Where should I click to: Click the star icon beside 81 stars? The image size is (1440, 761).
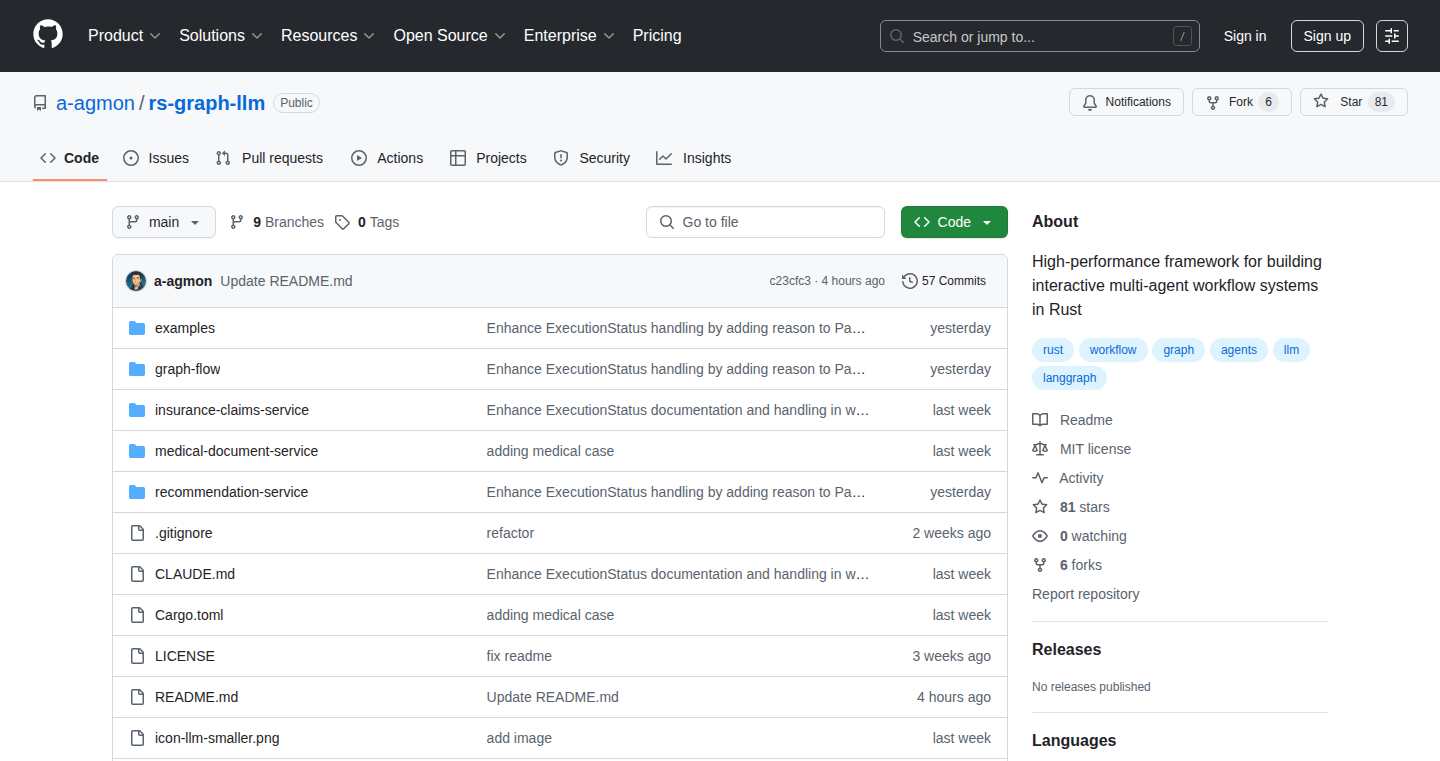(x=1040, y=507)
